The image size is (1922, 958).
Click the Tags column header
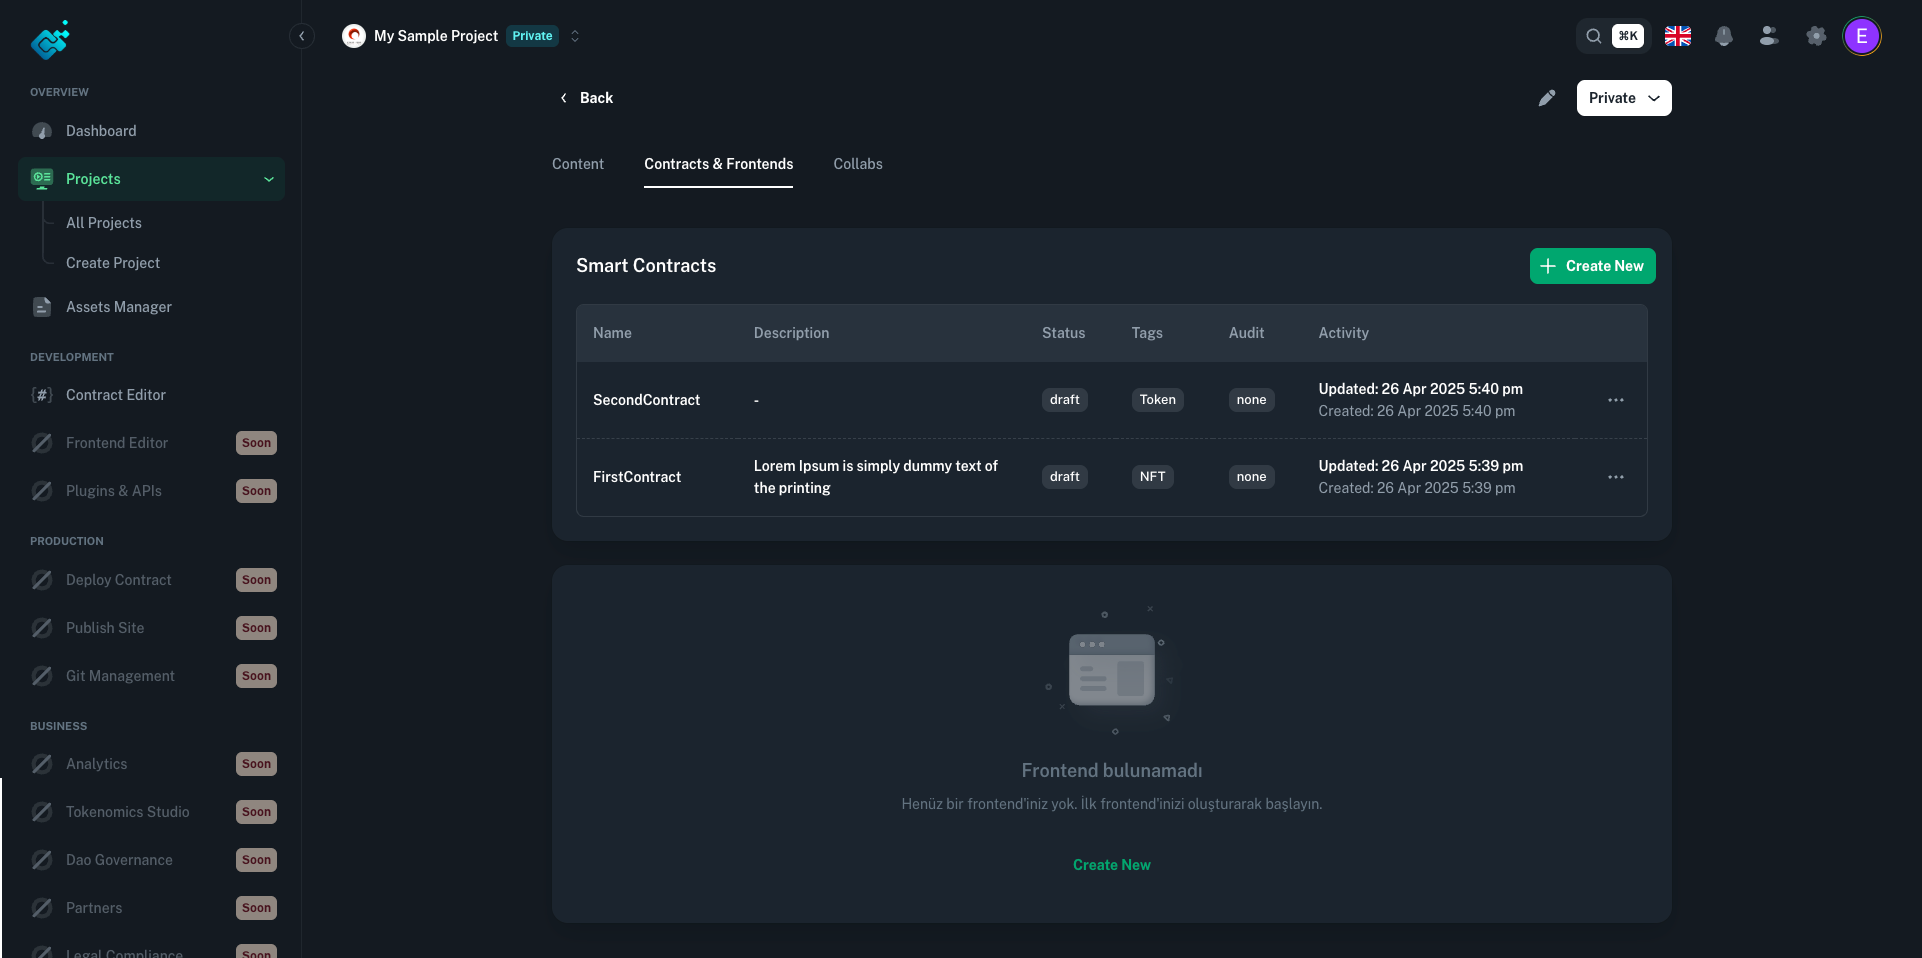[1147, 333]
